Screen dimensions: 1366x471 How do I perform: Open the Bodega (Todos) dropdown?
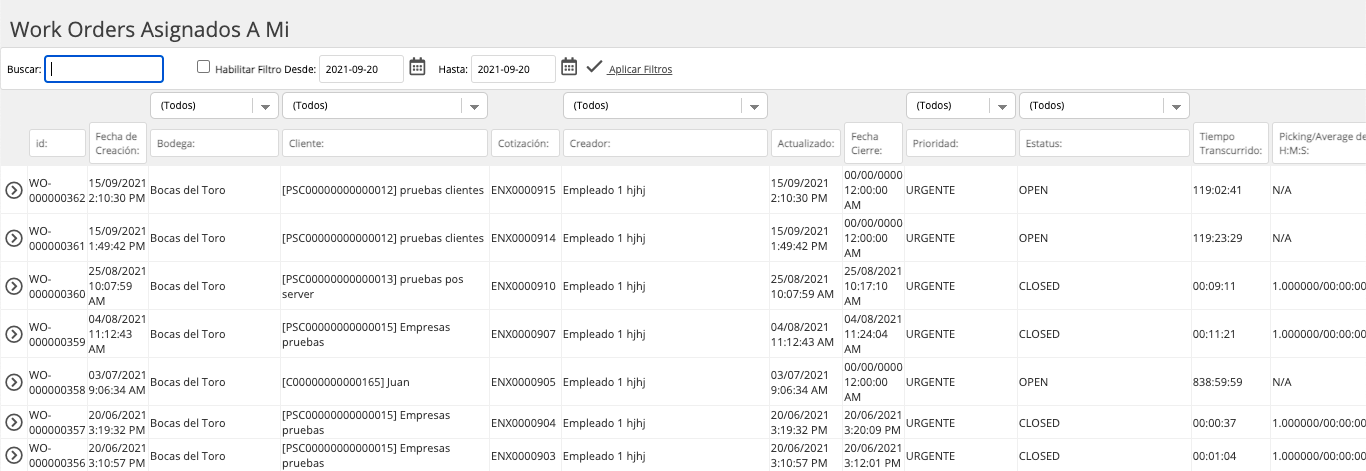[x=214, y=105]
